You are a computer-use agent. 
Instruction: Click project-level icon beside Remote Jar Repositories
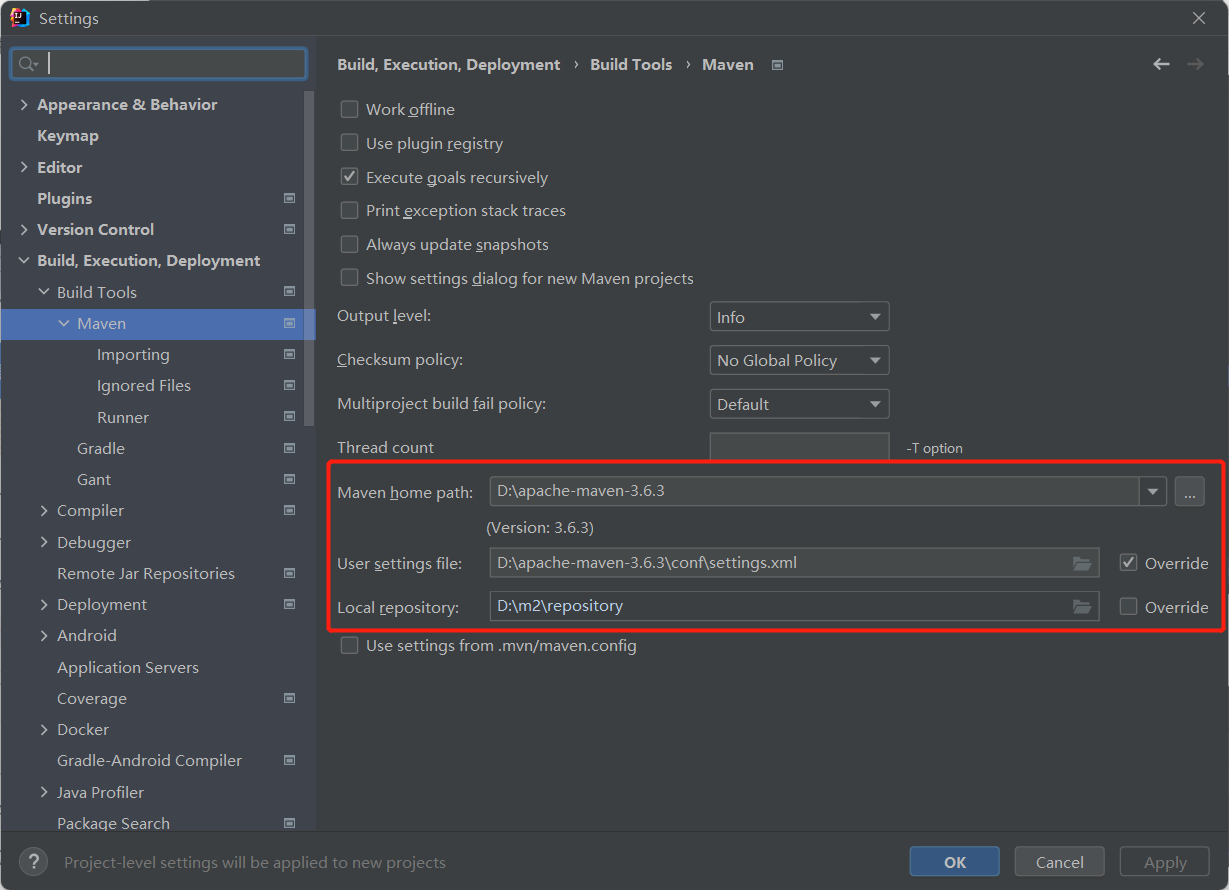coord(289,573)
